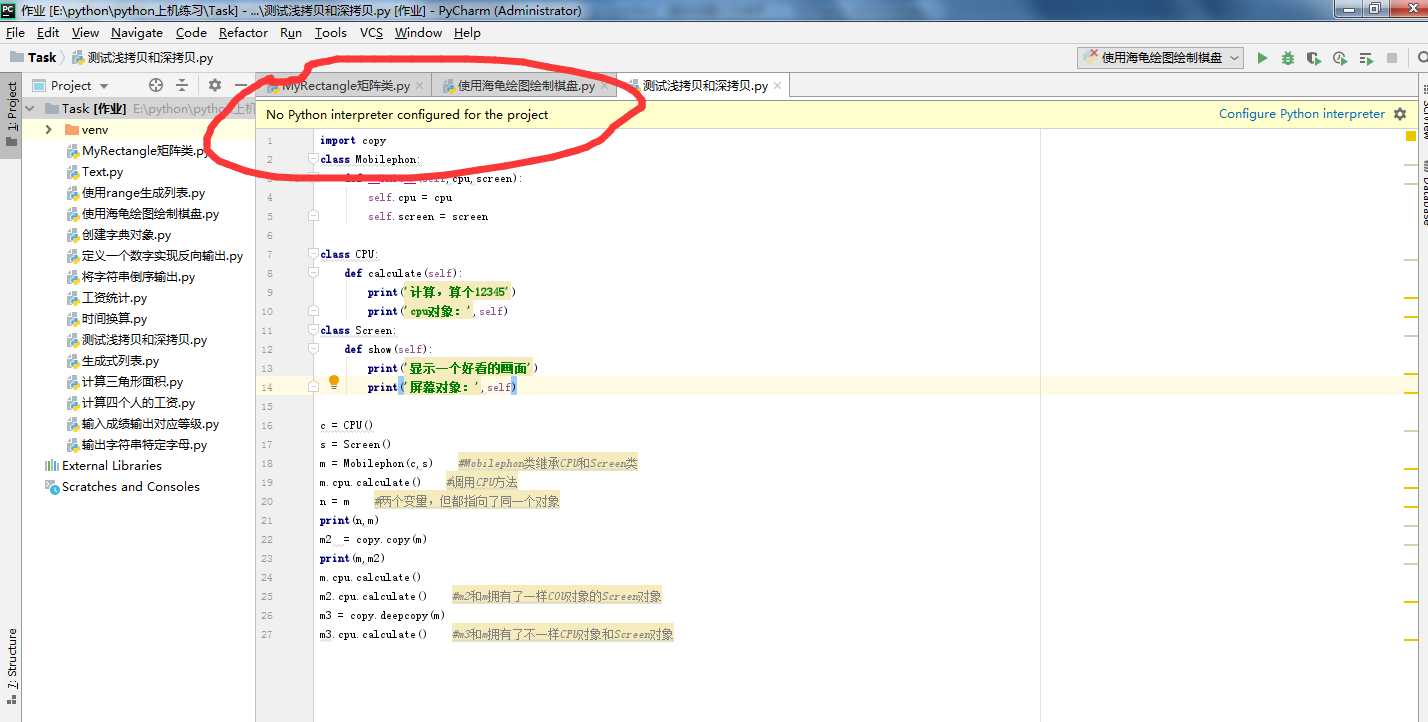Close the 使用海龟绘图绘制棋盘.py tab

click(x=604, y=86)
